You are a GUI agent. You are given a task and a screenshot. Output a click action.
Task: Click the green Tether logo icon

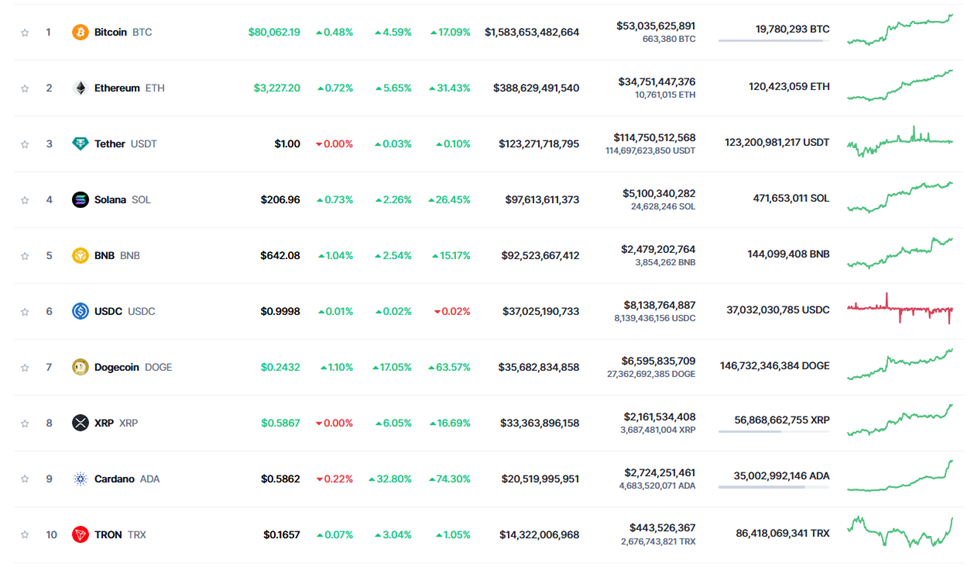(80, 143)
